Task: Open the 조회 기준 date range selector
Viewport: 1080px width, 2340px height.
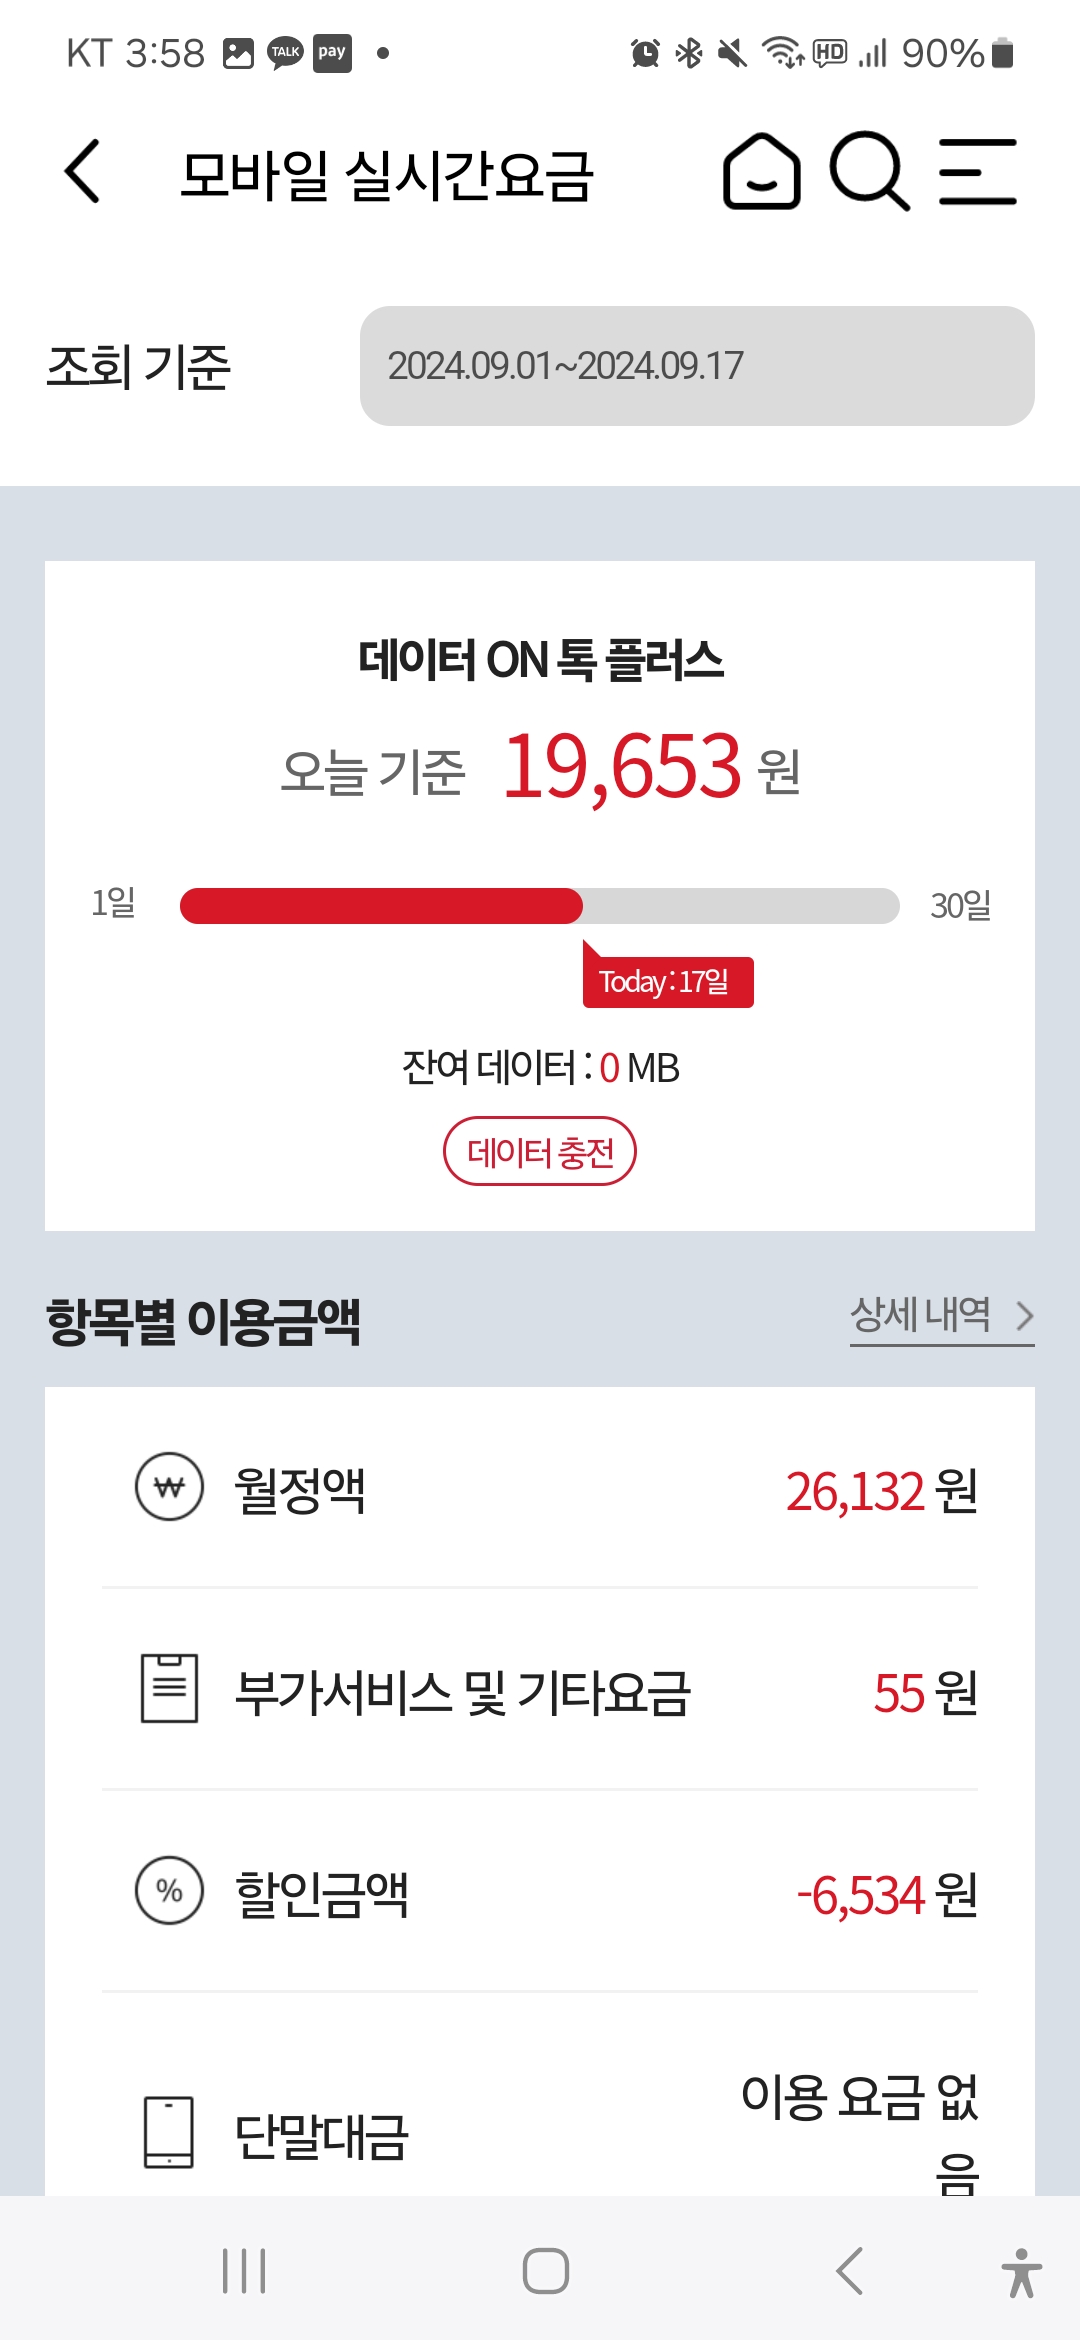Action: pos(697,366)
